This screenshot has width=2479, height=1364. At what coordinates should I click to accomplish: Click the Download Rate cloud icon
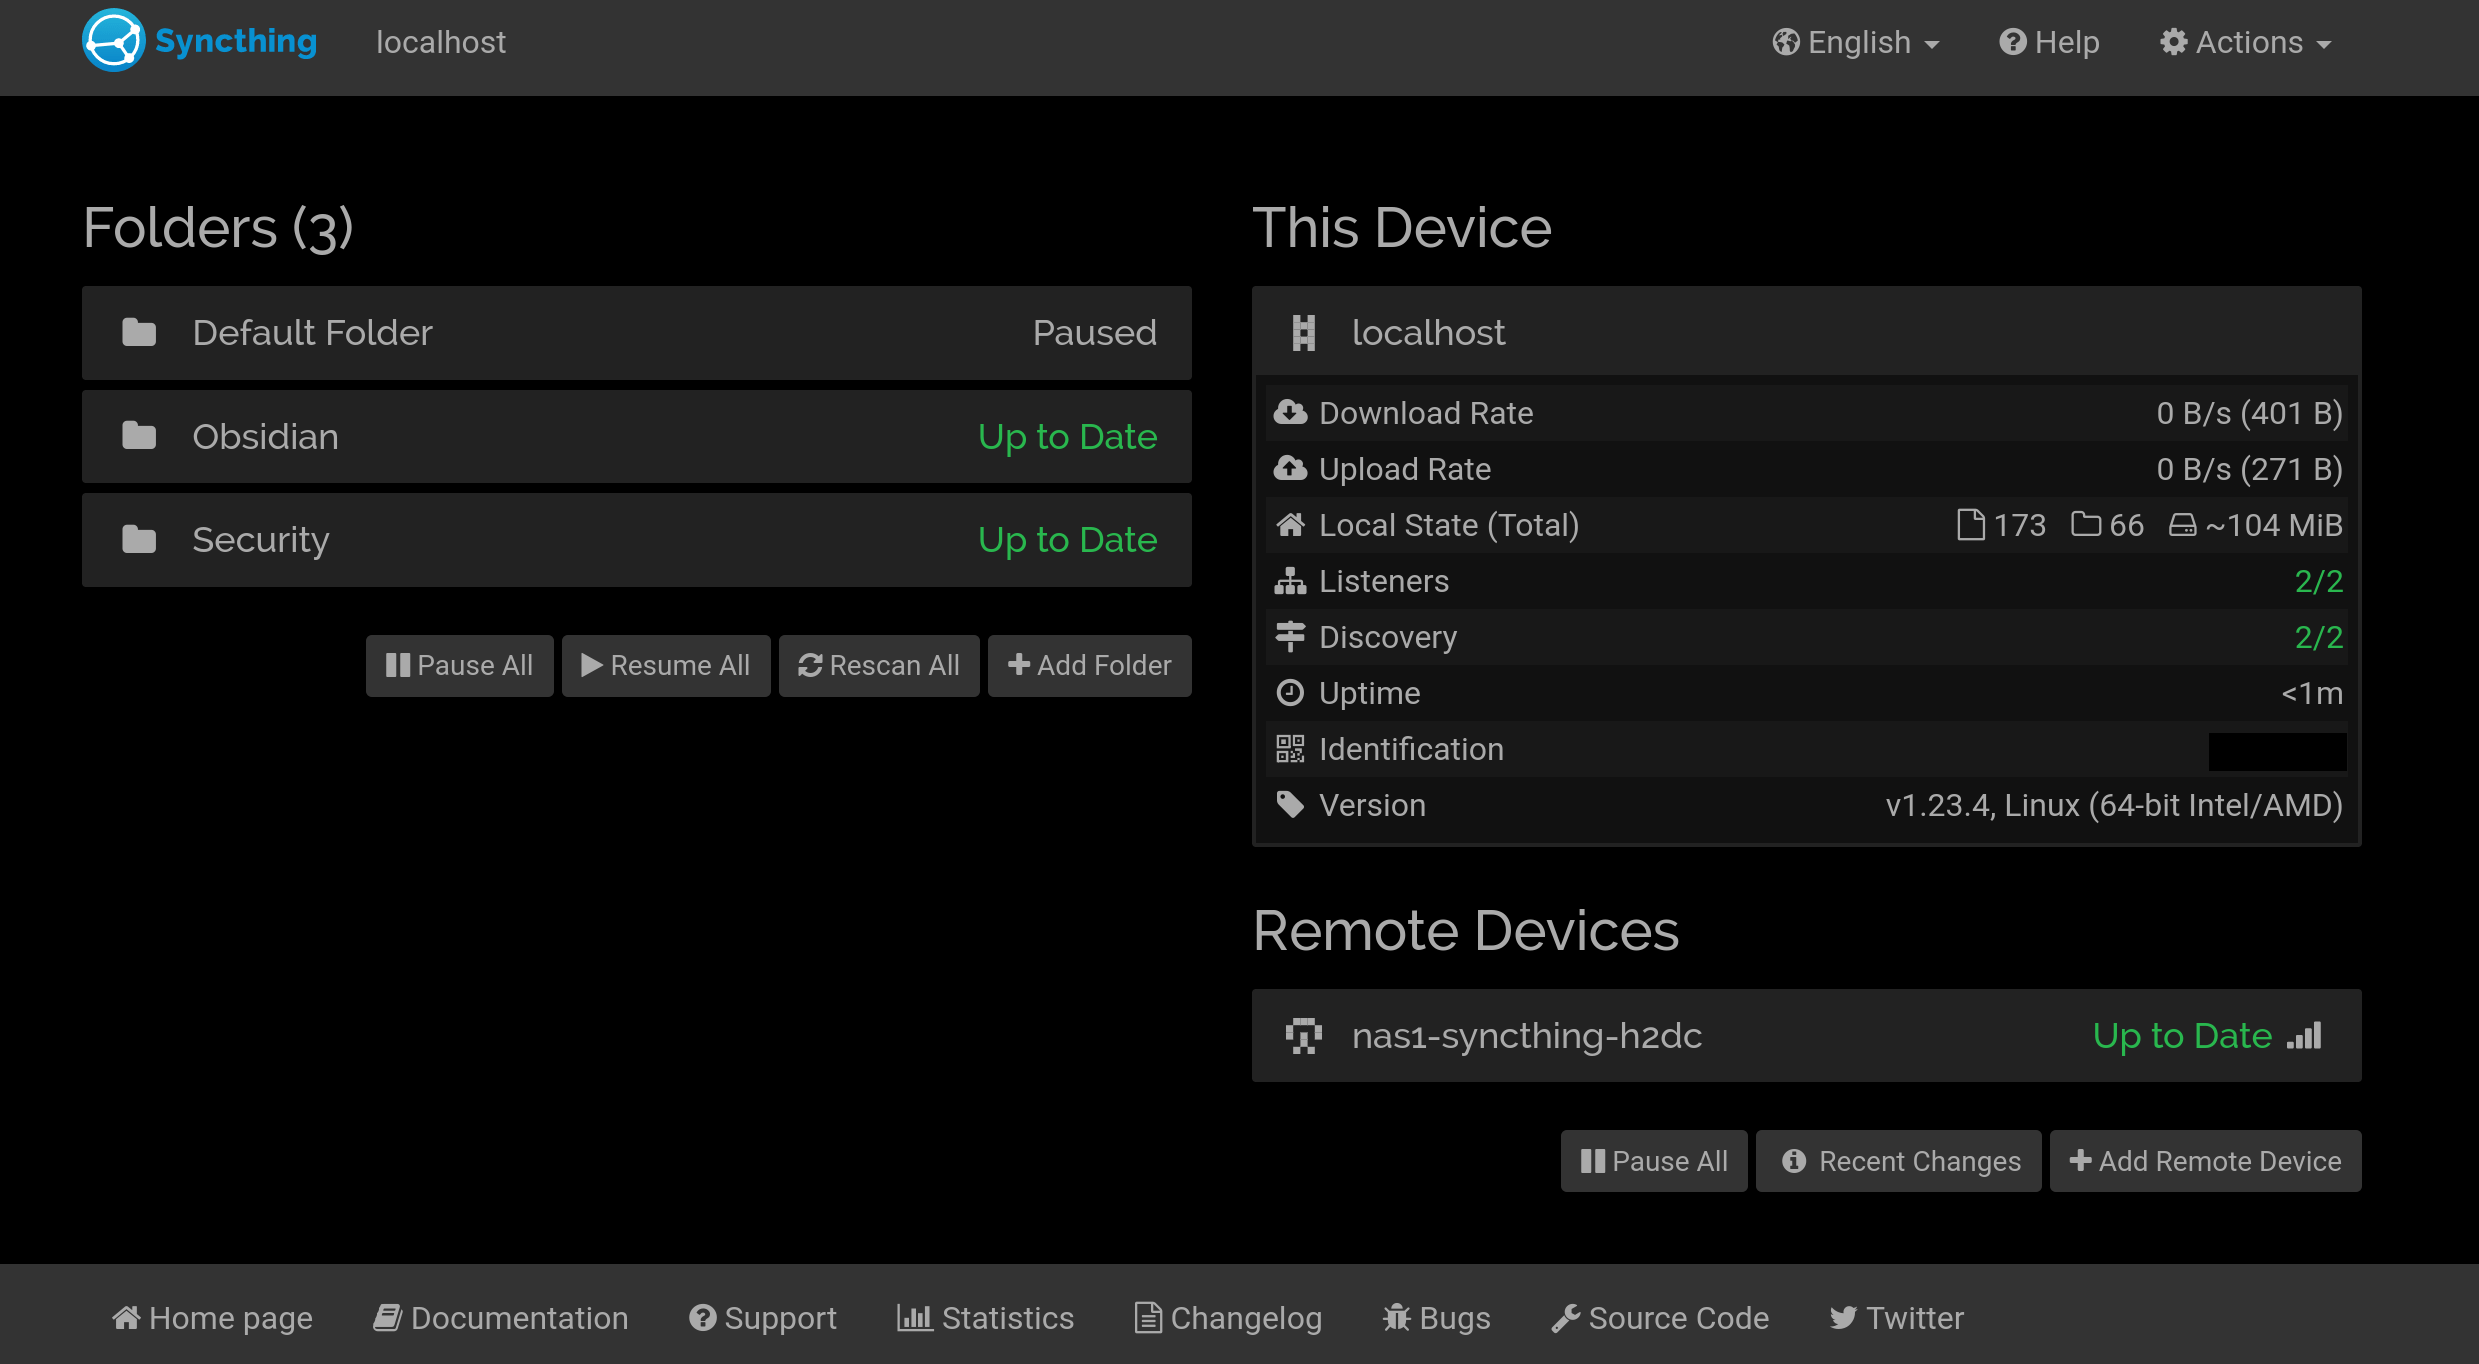pos(1291,412)
